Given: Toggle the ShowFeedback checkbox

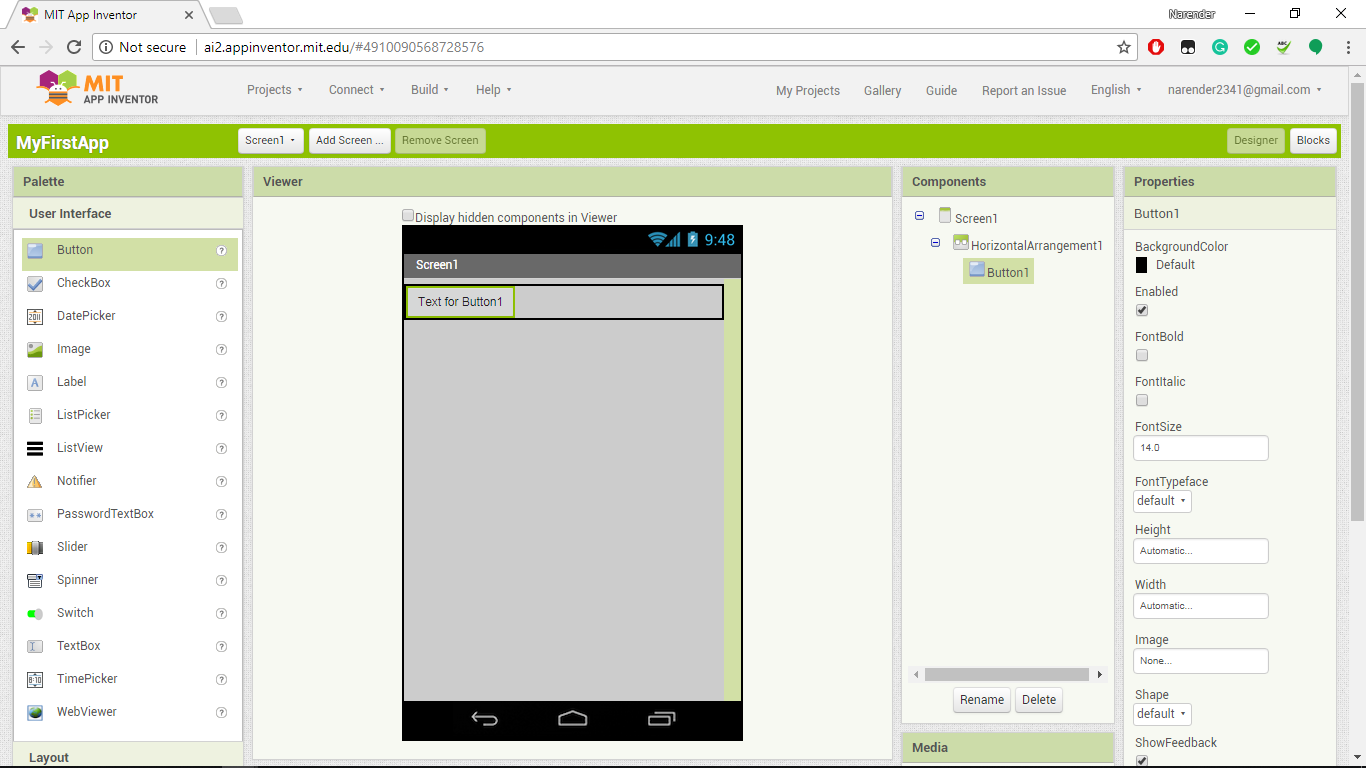Looking at the screenshot, I should (1142, 761).
